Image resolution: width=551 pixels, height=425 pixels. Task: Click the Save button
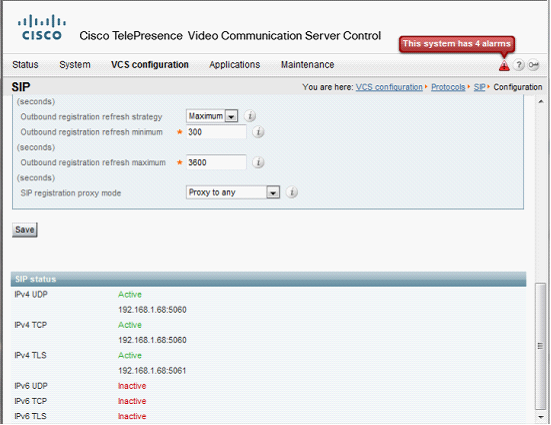pos(25,230)
